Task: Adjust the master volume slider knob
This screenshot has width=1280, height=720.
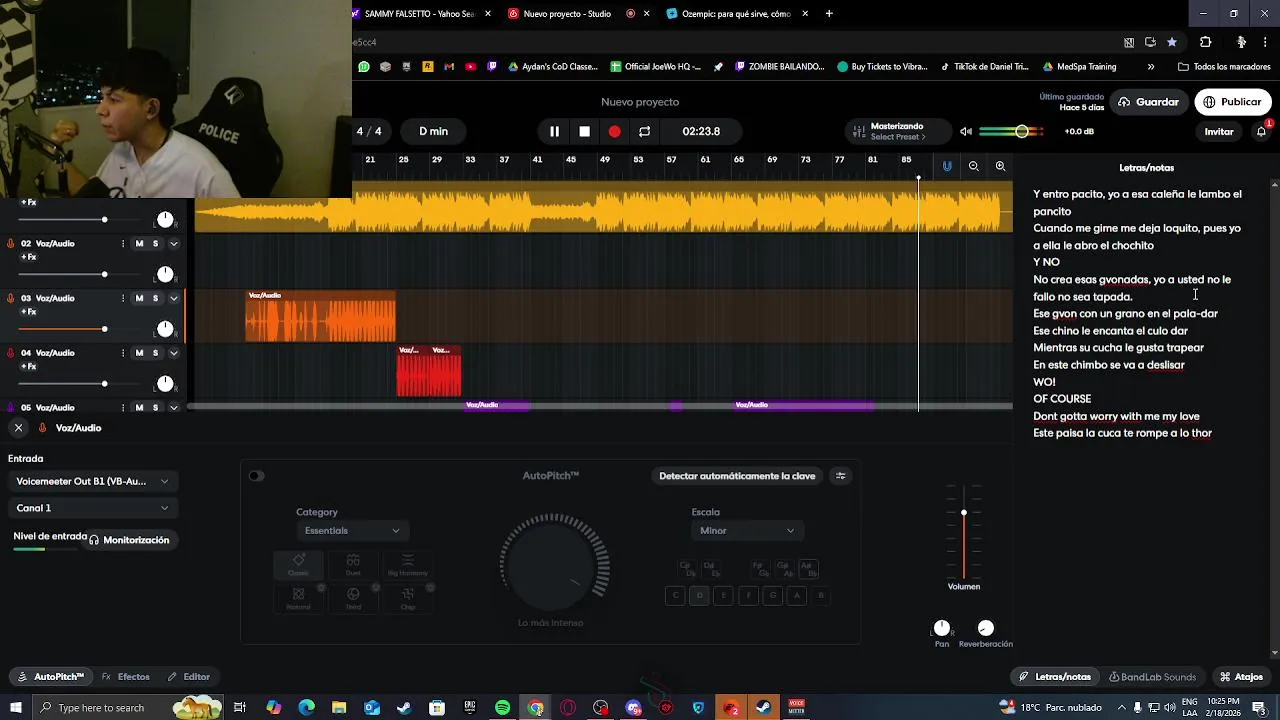Action: pos(1022,131)
